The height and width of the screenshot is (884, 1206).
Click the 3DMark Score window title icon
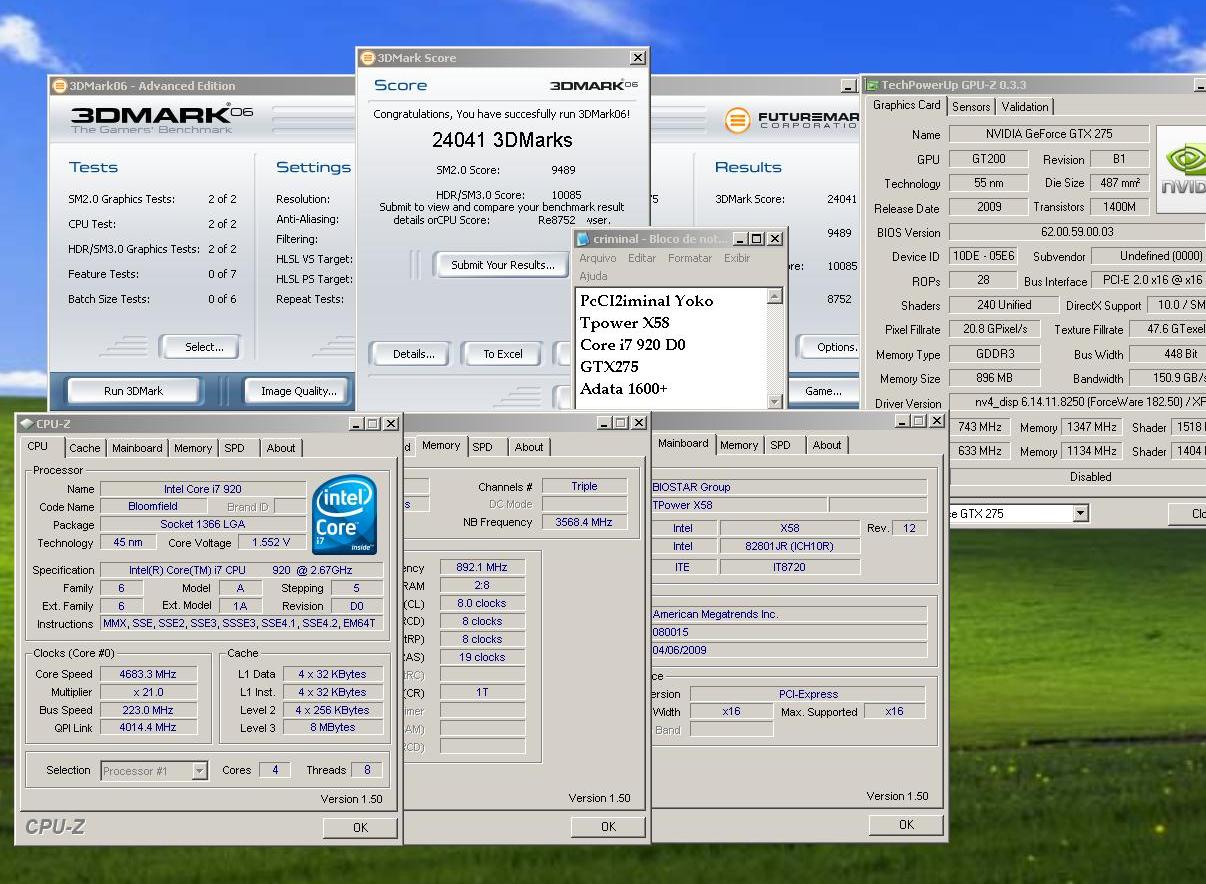click(x=367, y=58)
